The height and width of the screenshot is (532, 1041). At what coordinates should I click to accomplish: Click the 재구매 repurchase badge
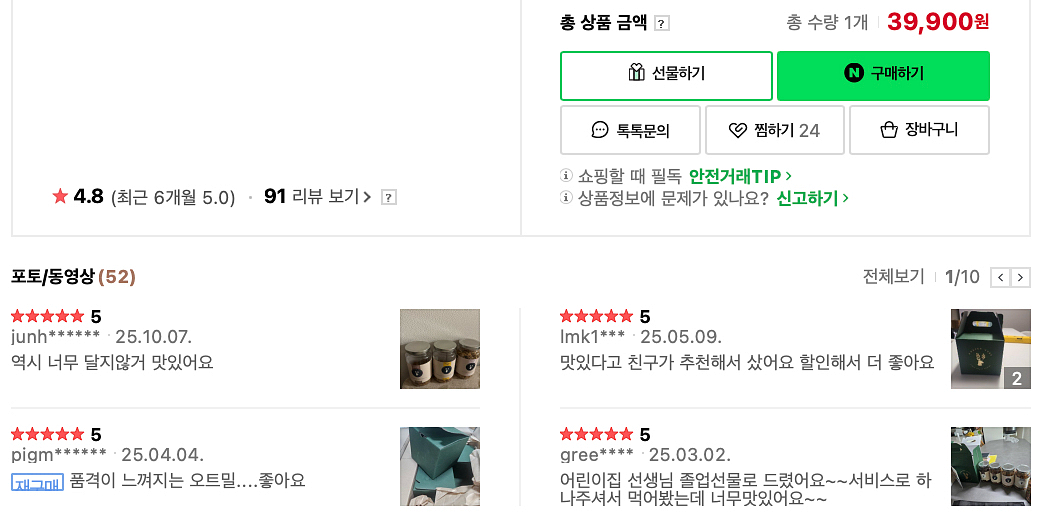[x=37, y=481]
